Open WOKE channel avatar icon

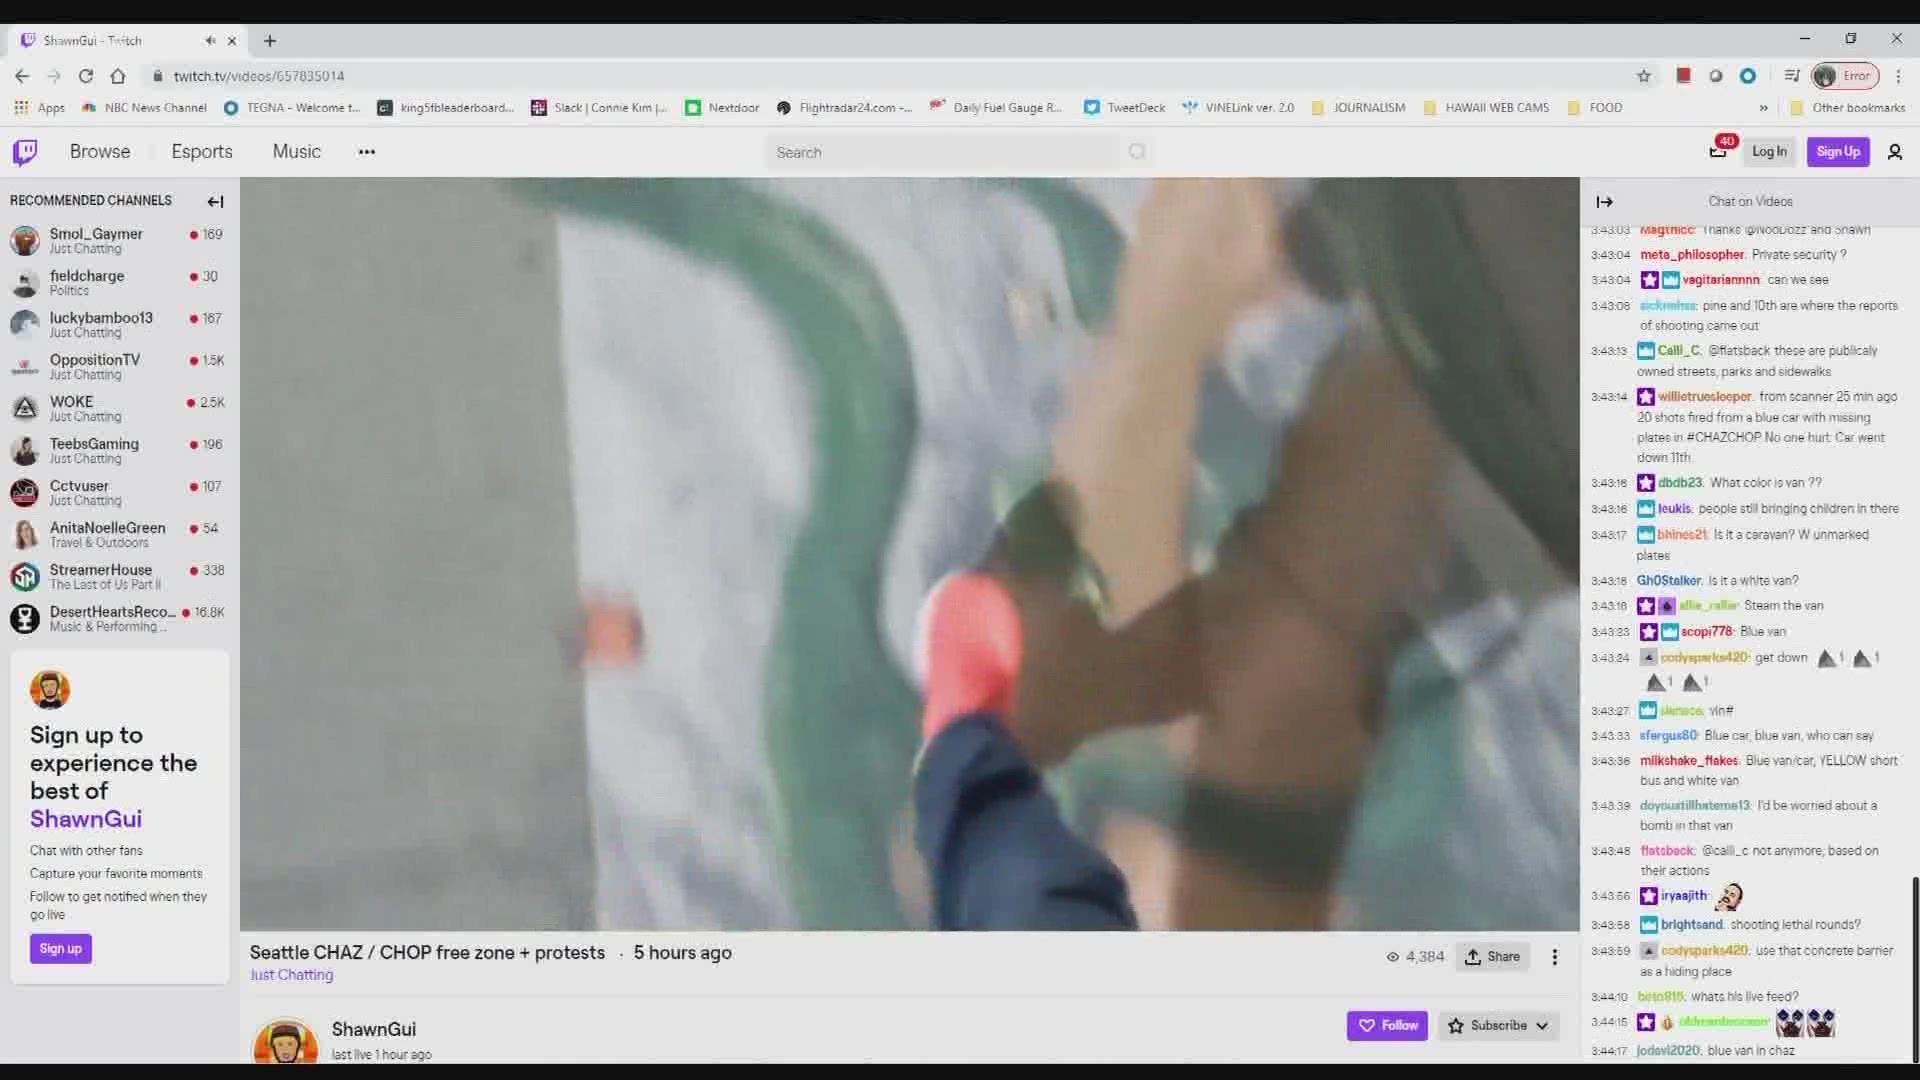point(25,408)
